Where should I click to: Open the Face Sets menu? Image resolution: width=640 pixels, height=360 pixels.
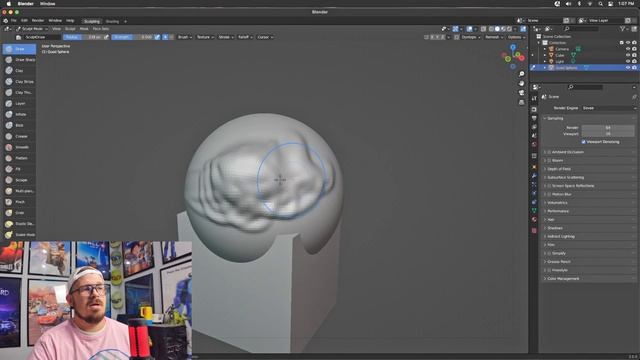[100, 29]
